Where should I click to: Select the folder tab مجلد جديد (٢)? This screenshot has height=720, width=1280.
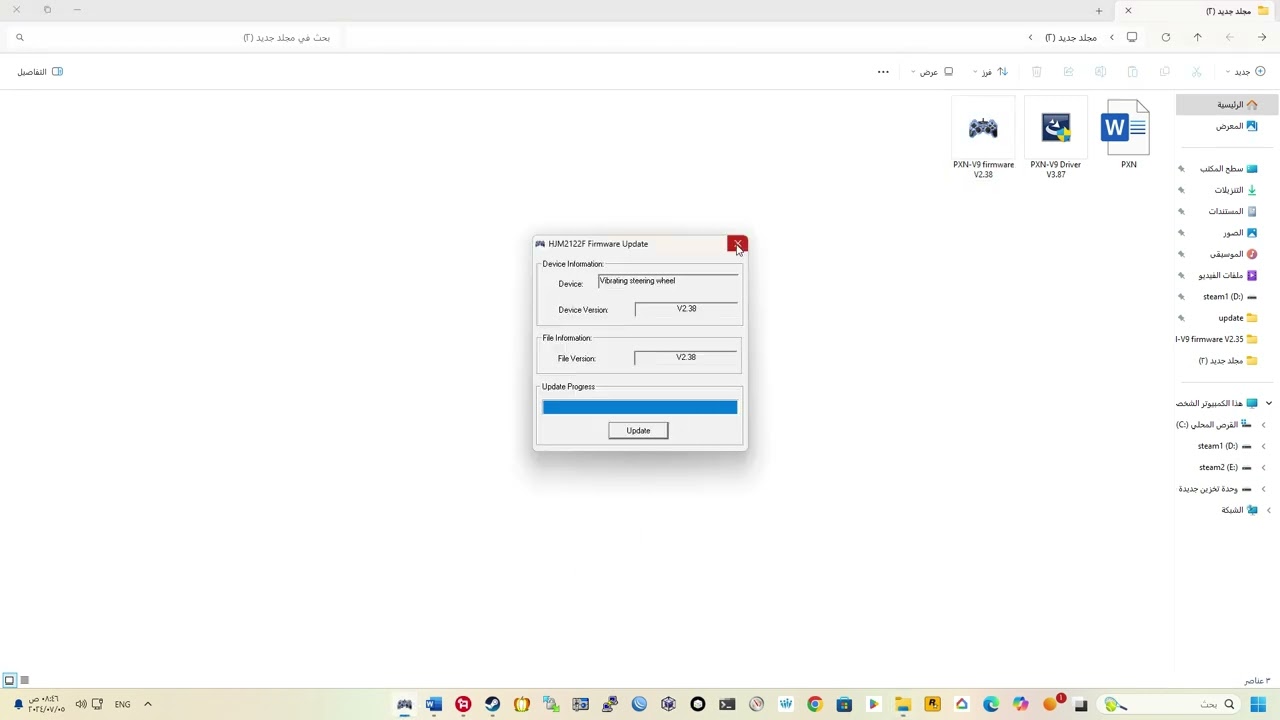[x=1198, y=11]
